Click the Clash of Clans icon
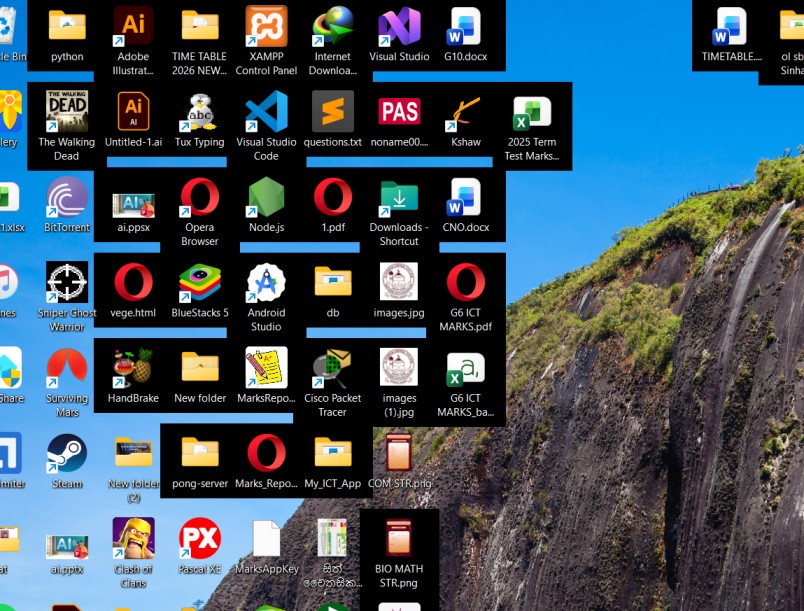Image resolution: width=804 pixels, height=611 pixels. point(133,538)
